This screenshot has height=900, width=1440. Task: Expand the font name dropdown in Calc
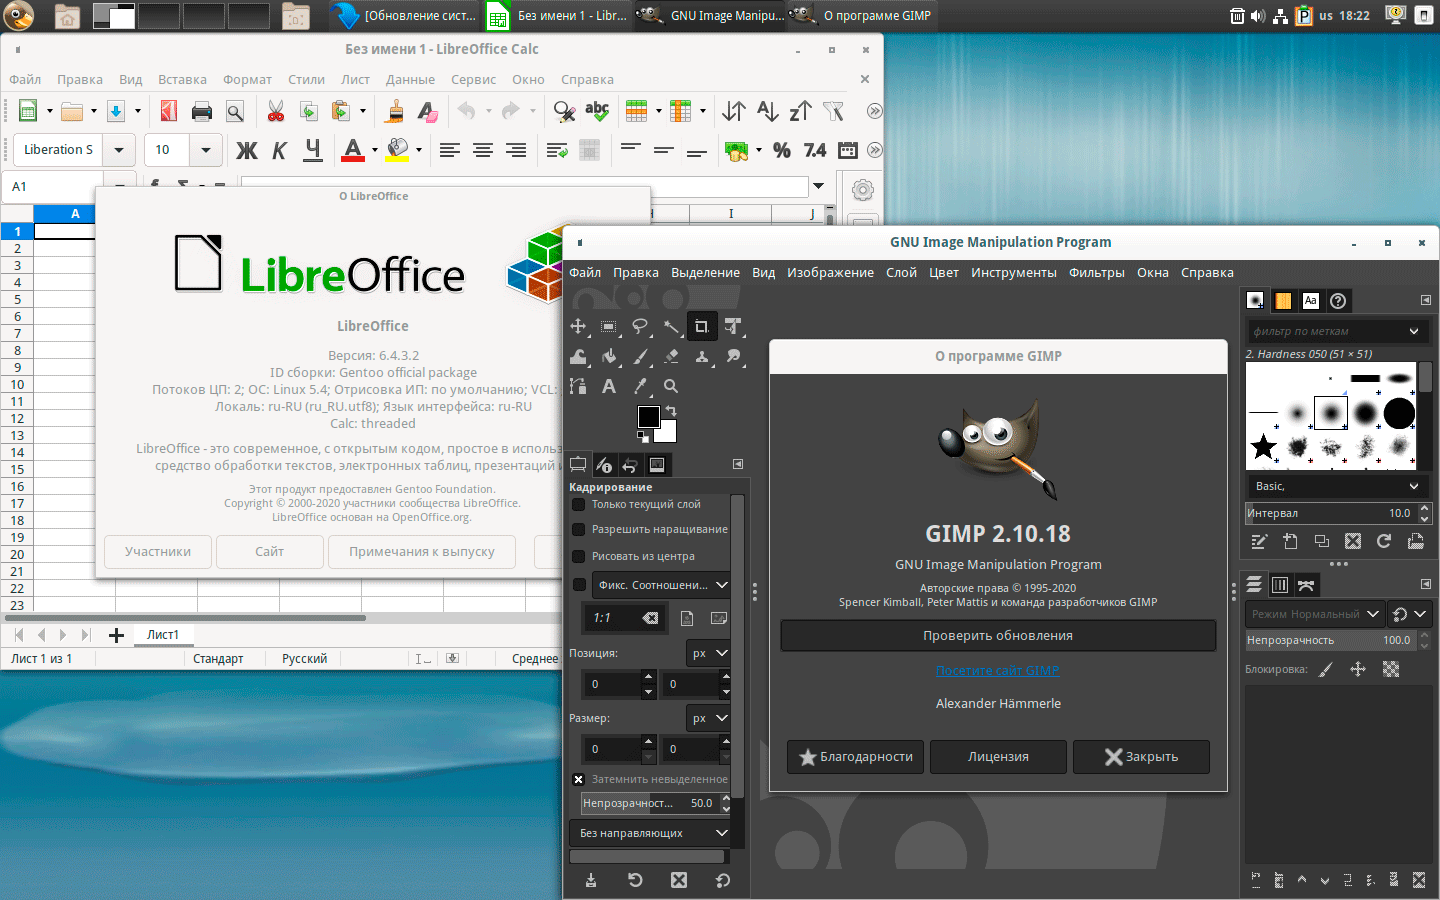click(x=119, y=150)
